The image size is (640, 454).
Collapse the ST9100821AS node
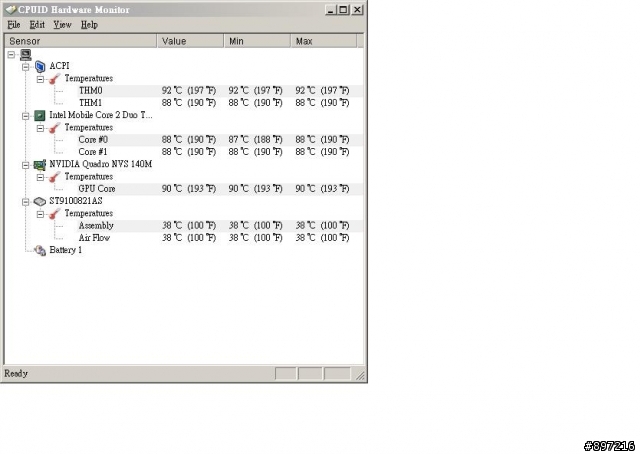pyautogui.click(x=26, y=202)
